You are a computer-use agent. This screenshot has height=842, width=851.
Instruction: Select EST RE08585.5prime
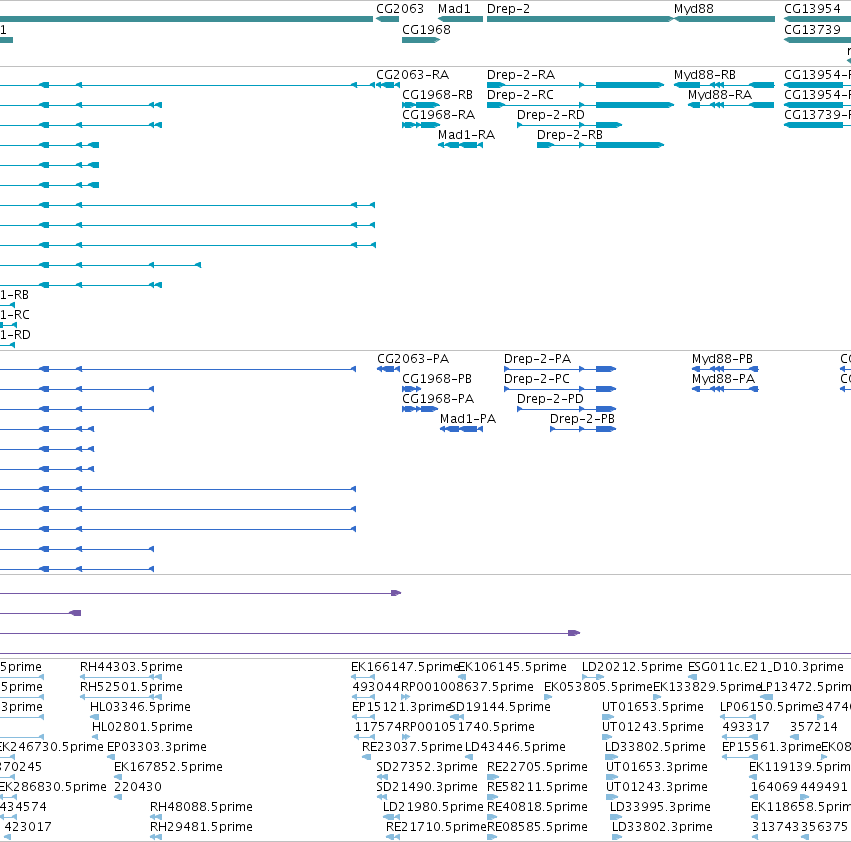point(537,827)
